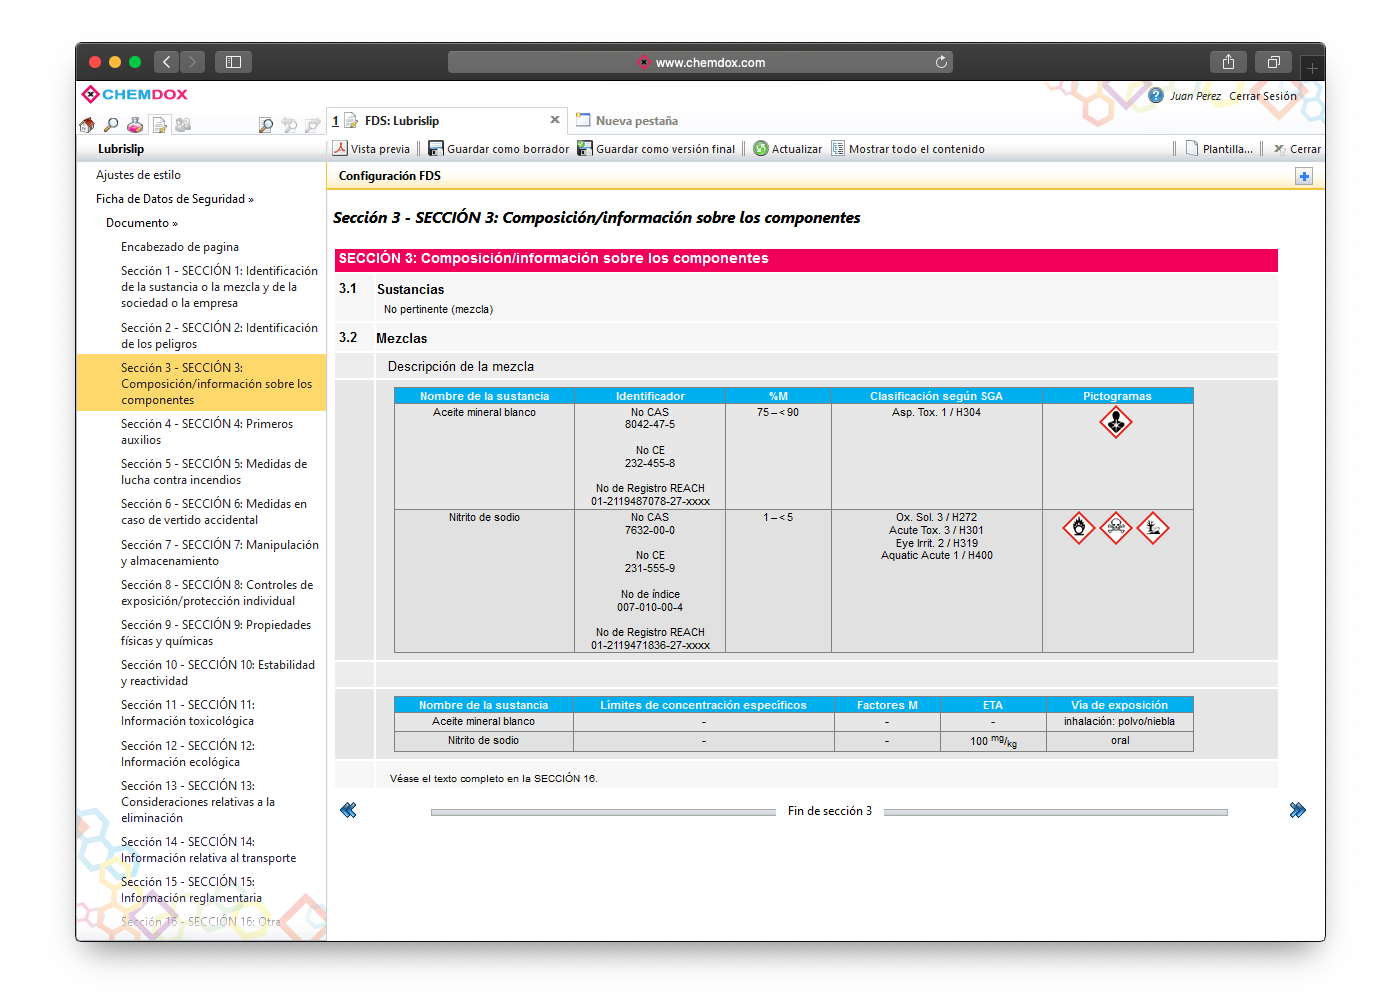1400x1000 pixels.
Task: Click Guardar como borrador
Action: (x=498, y=149)
